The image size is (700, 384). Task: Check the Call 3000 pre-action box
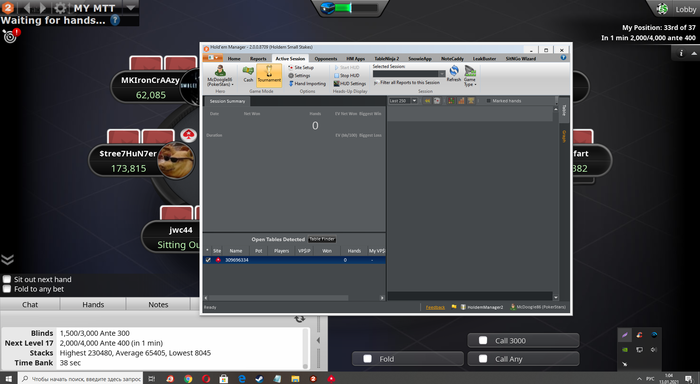[x=483, y=340]
